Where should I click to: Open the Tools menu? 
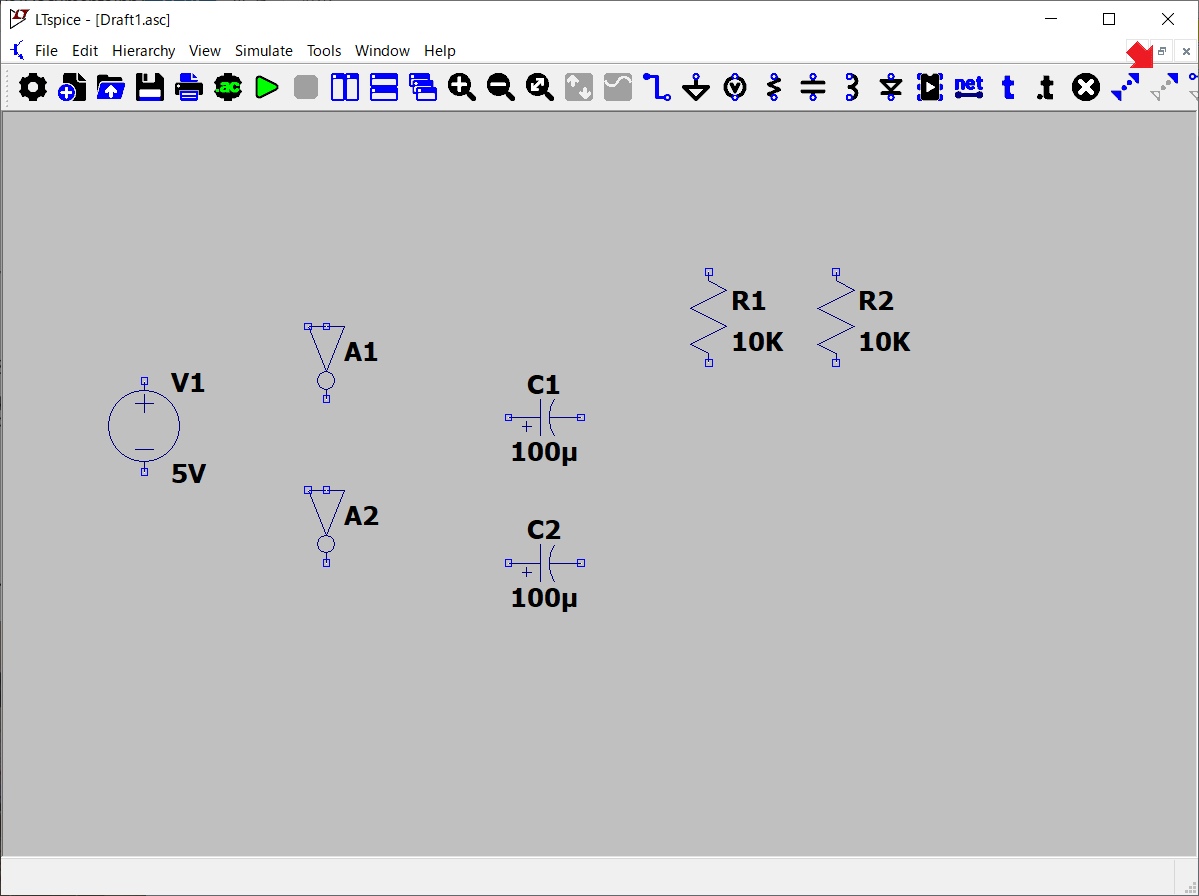click(x=324, y=51)
